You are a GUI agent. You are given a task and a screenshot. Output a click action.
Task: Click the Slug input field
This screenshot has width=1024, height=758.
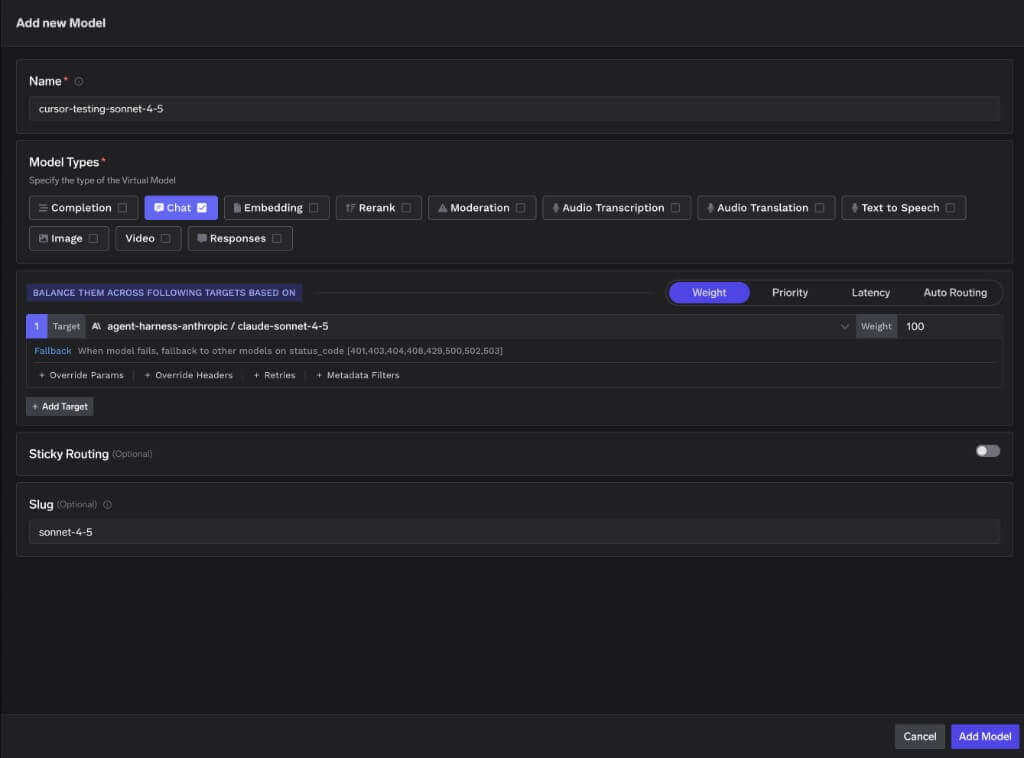coord(514,532)
